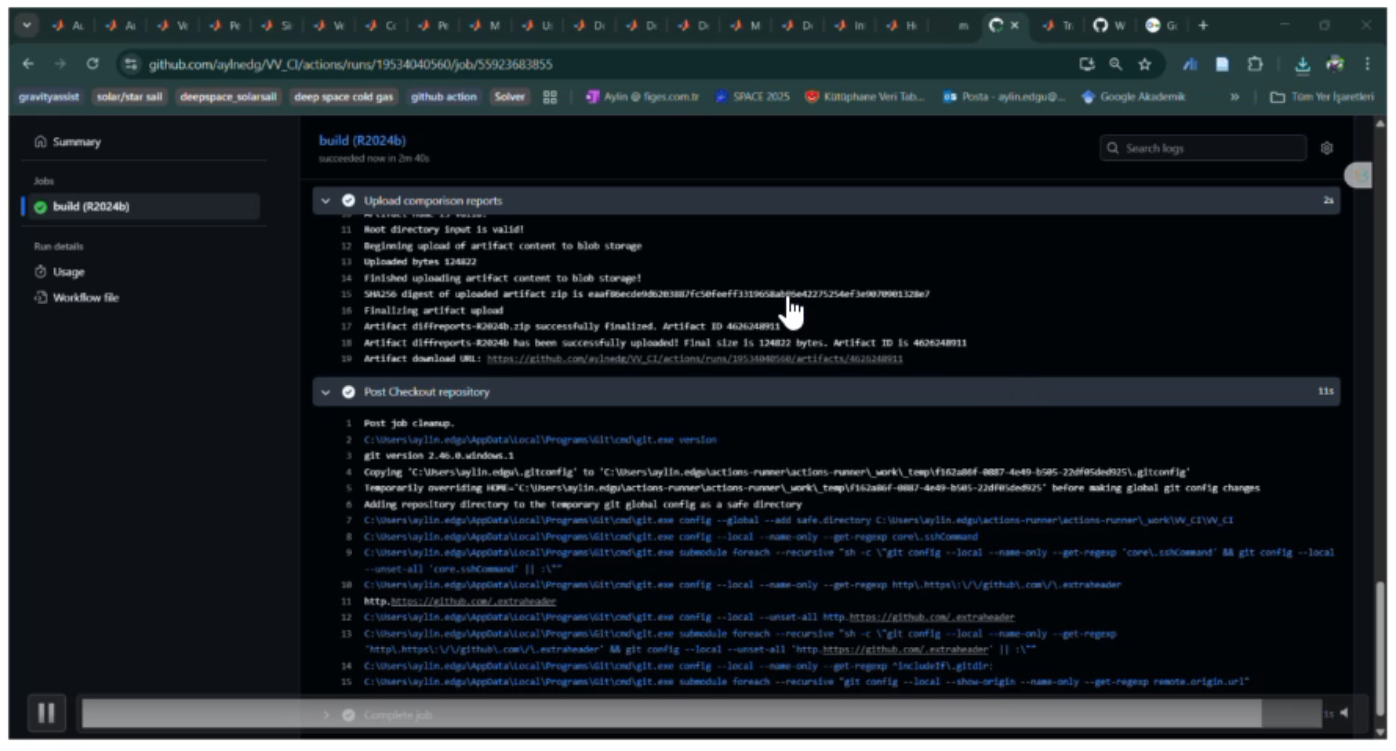Click the browser back arrow

coord(28,64)
